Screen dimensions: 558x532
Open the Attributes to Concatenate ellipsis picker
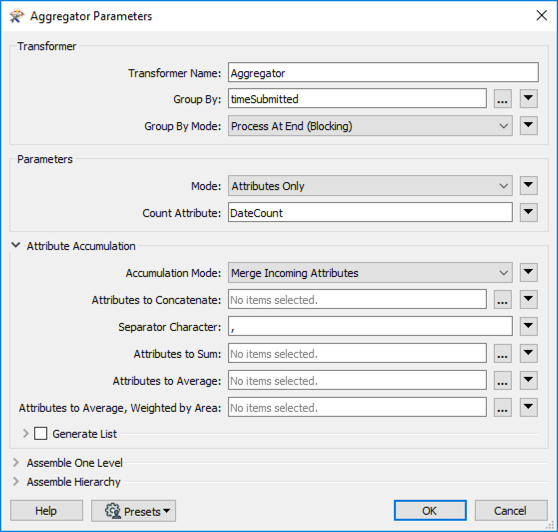click(502, 300)
